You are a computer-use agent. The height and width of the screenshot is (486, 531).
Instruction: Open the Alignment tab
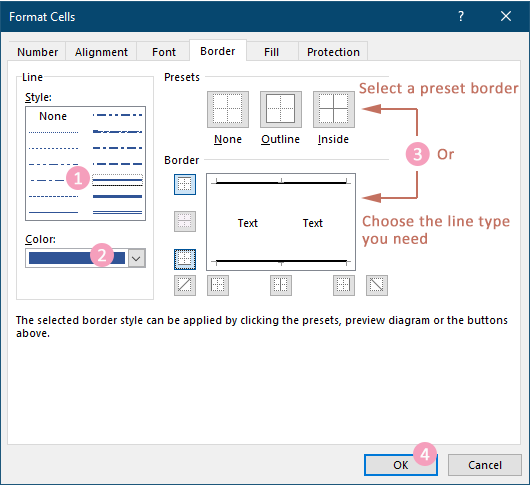(101, 52)
